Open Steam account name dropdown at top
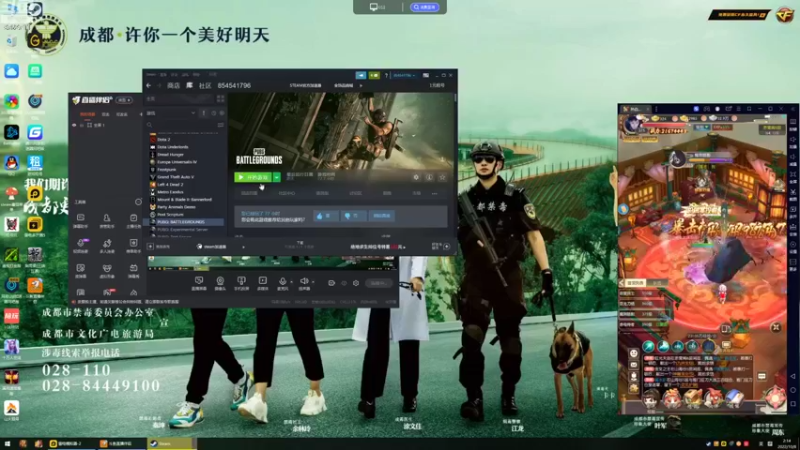Screen dimensions: 800x450 [x=405, y=75]
